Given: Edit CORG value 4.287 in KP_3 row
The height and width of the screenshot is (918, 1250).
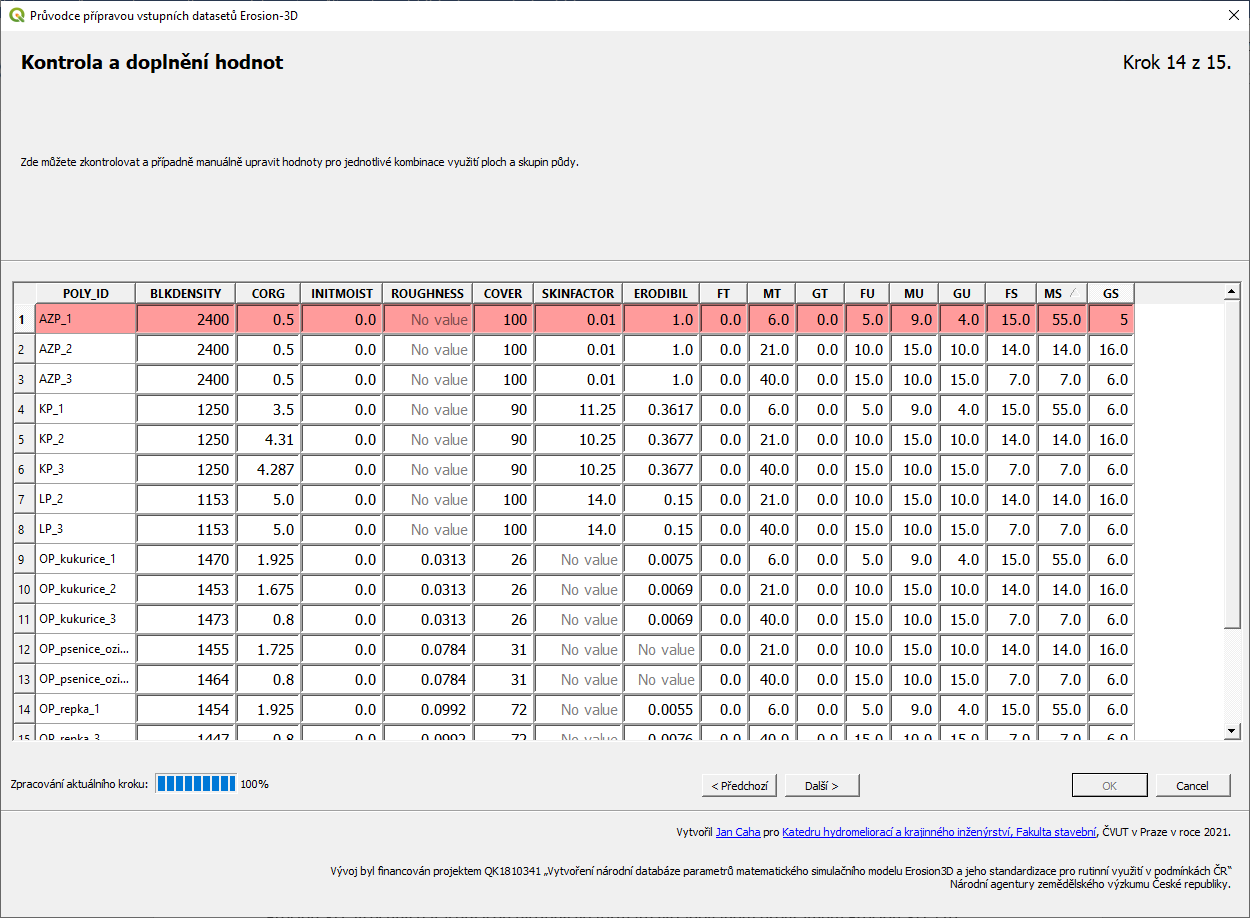Looking at the screenshot, I should [268, 469].
